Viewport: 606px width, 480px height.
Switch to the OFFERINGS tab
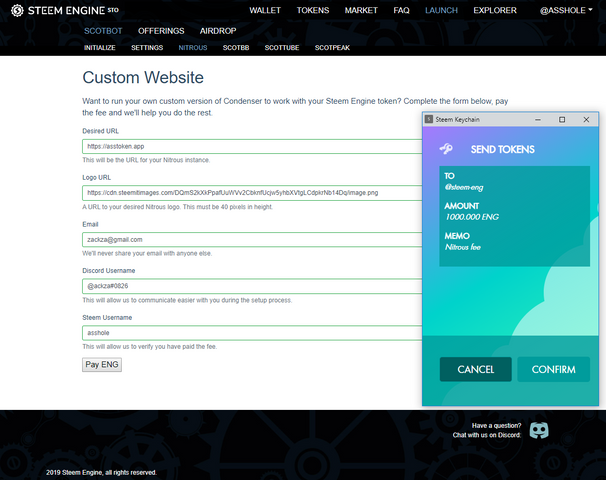point(161,31)
